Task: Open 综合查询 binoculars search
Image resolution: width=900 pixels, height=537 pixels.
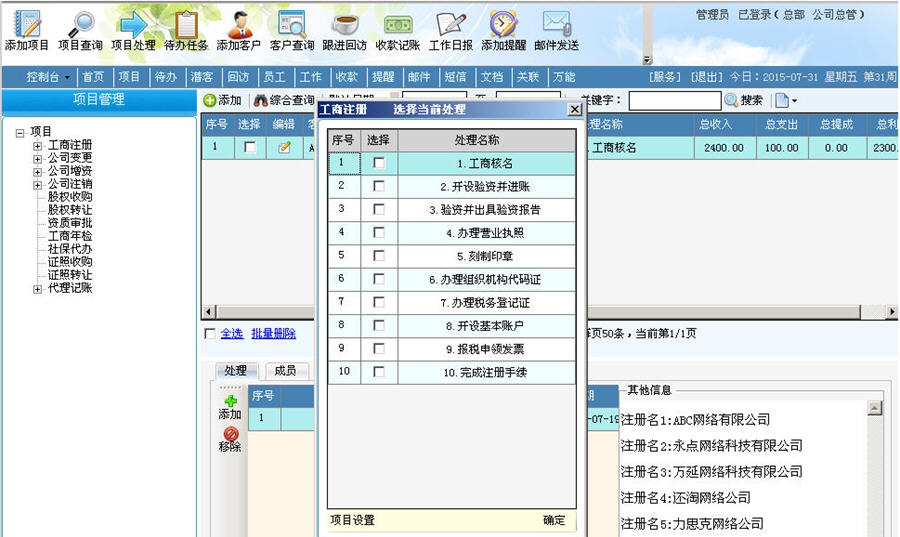Action: (284, 100)
